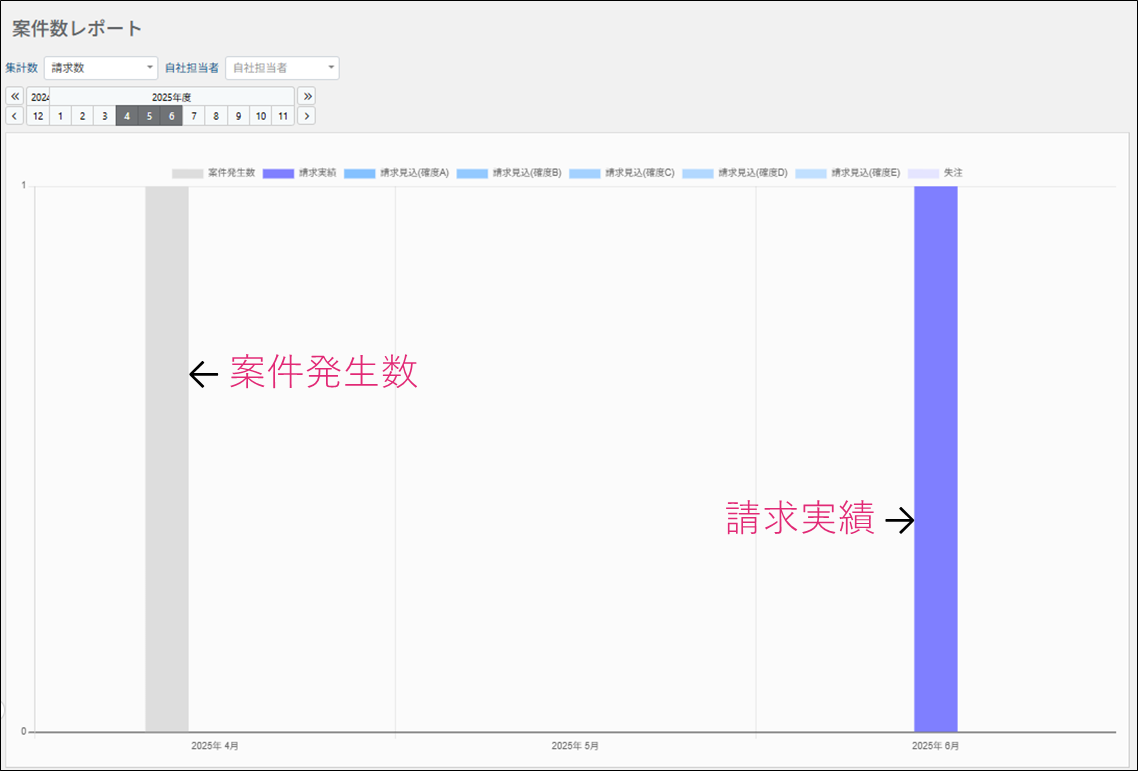Jump back one fiscal year with double-left arrow
1138x771 pixels.
[15, 97]
